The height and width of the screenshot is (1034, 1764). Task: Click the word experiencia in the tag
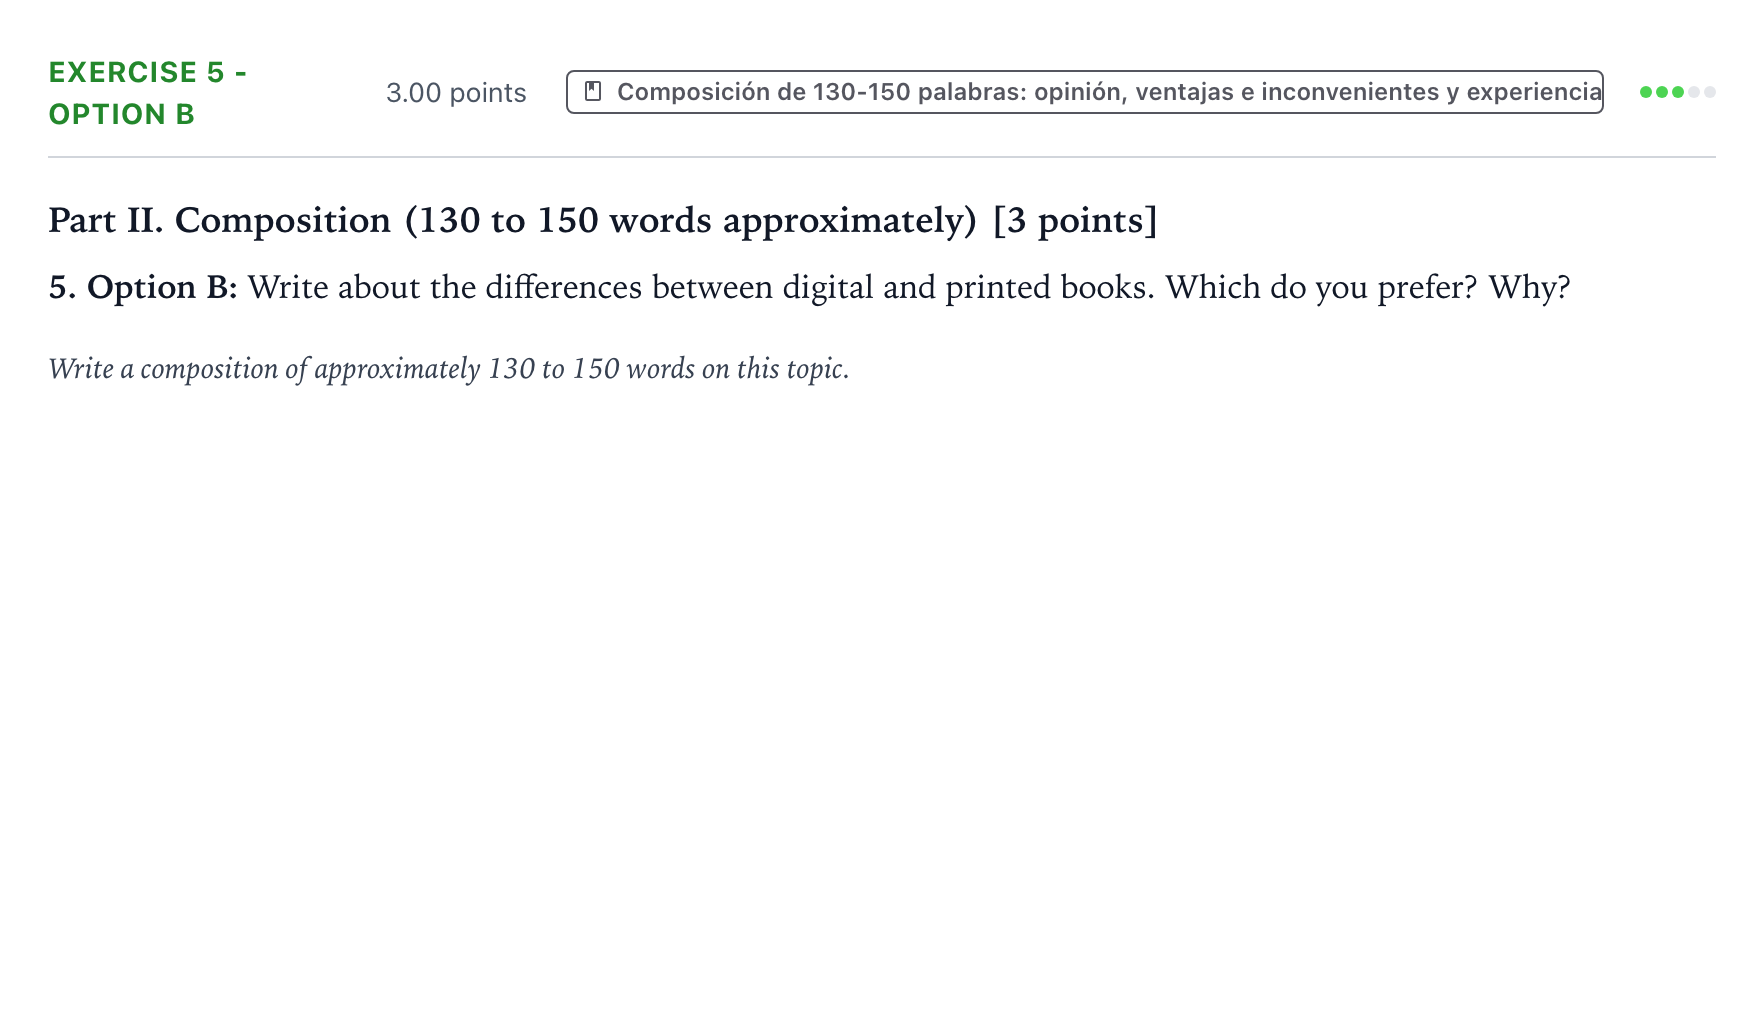pos(1534,92)
